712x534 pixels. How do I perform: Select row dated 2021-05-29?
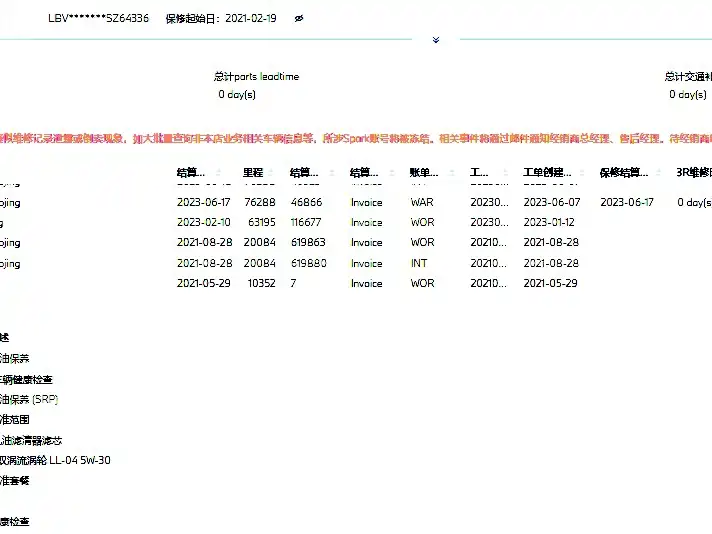(356, 283)
